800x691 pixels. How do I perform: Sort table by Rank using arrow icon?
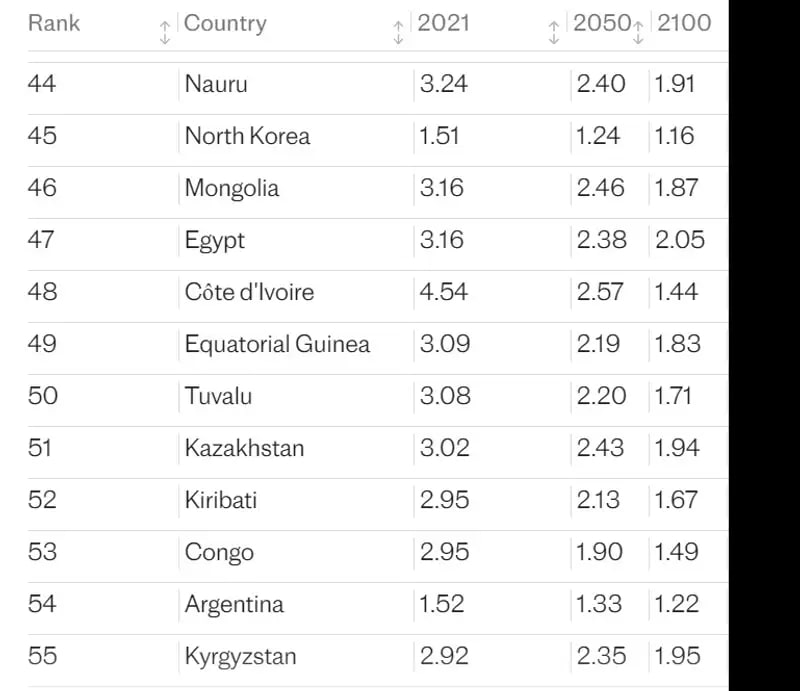[x=165, y=31]
